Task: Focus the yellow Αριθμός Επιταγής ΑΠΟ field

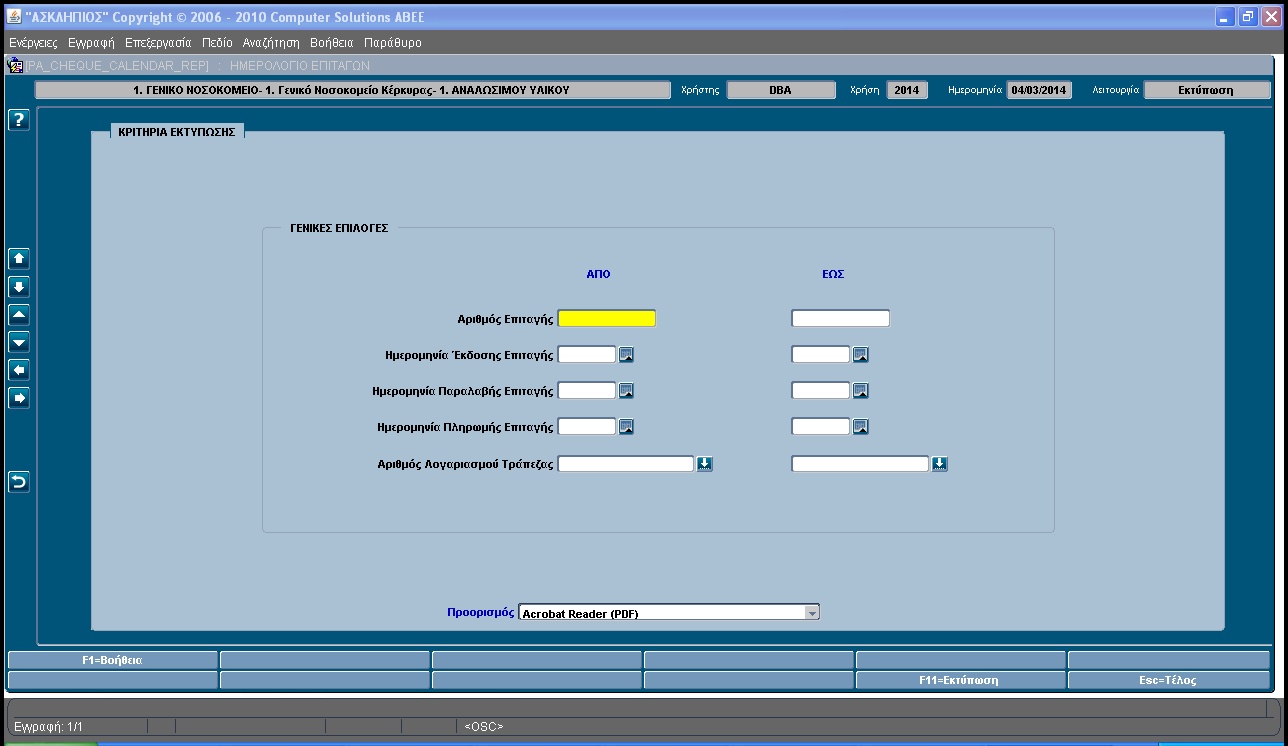Action: point(606,319)
